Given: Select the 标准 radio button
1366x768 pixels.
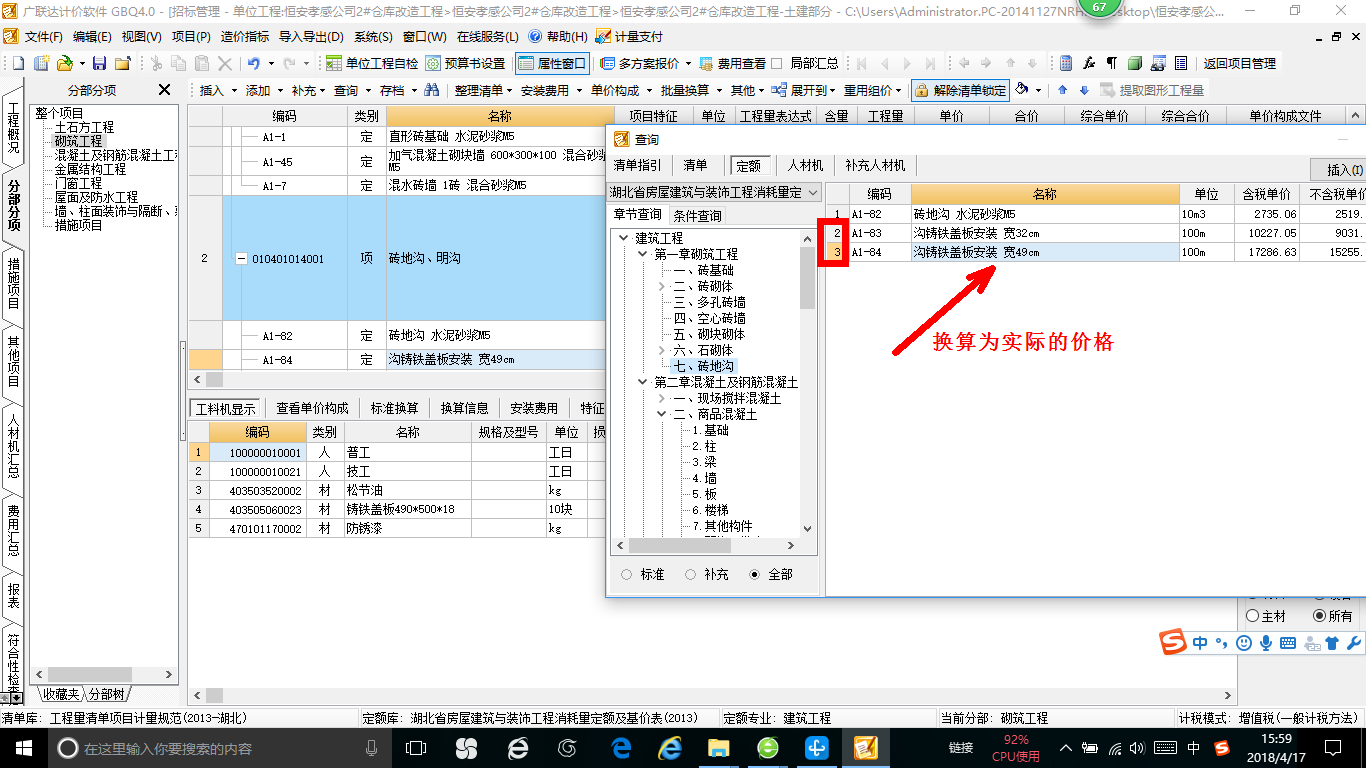Looking at the screenshot, I should tap(627, 575).
